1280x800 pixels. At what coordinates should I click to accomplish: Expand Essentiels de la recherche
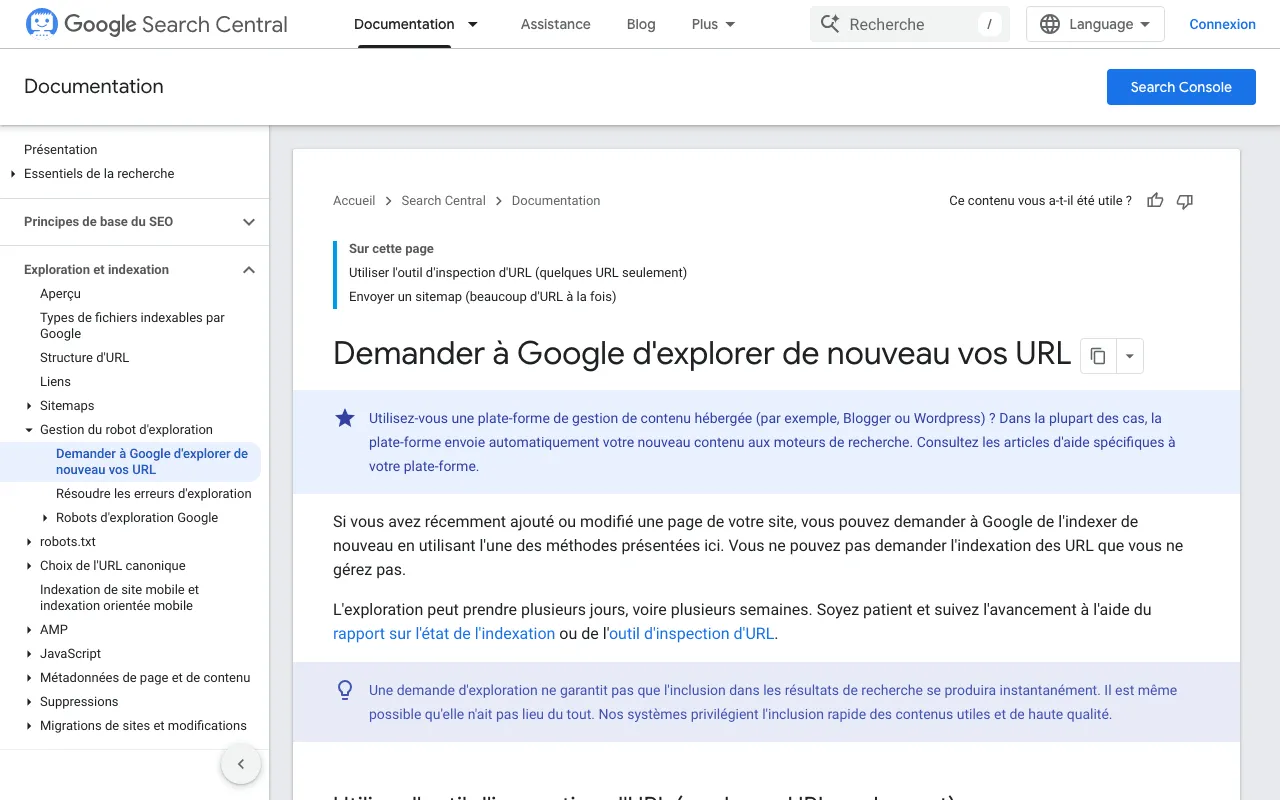(x=13, y=174)
